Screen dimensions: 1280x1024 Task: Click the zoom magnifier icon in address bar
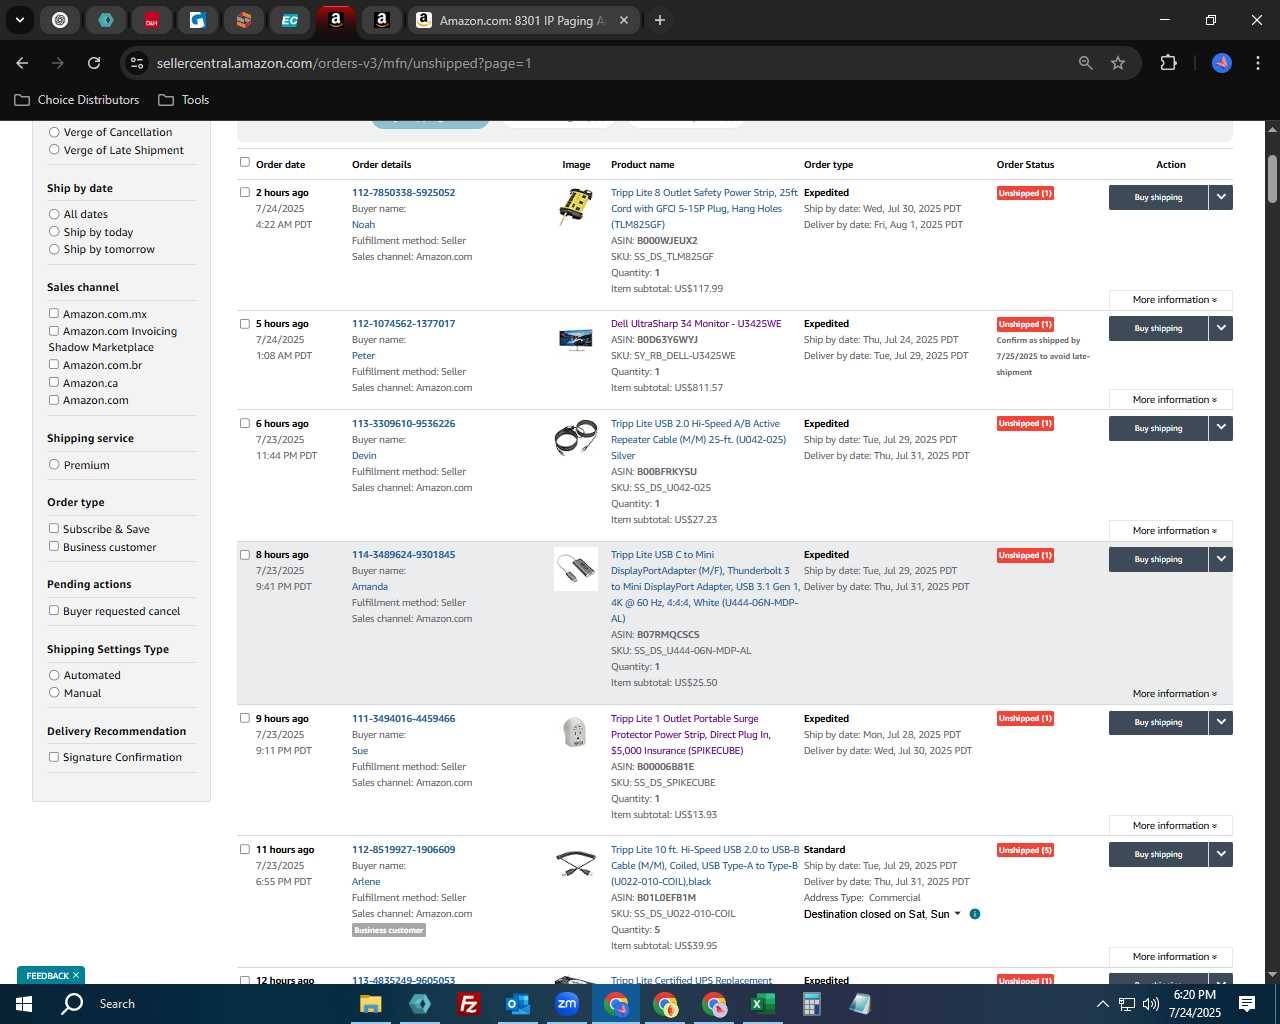1086,63
